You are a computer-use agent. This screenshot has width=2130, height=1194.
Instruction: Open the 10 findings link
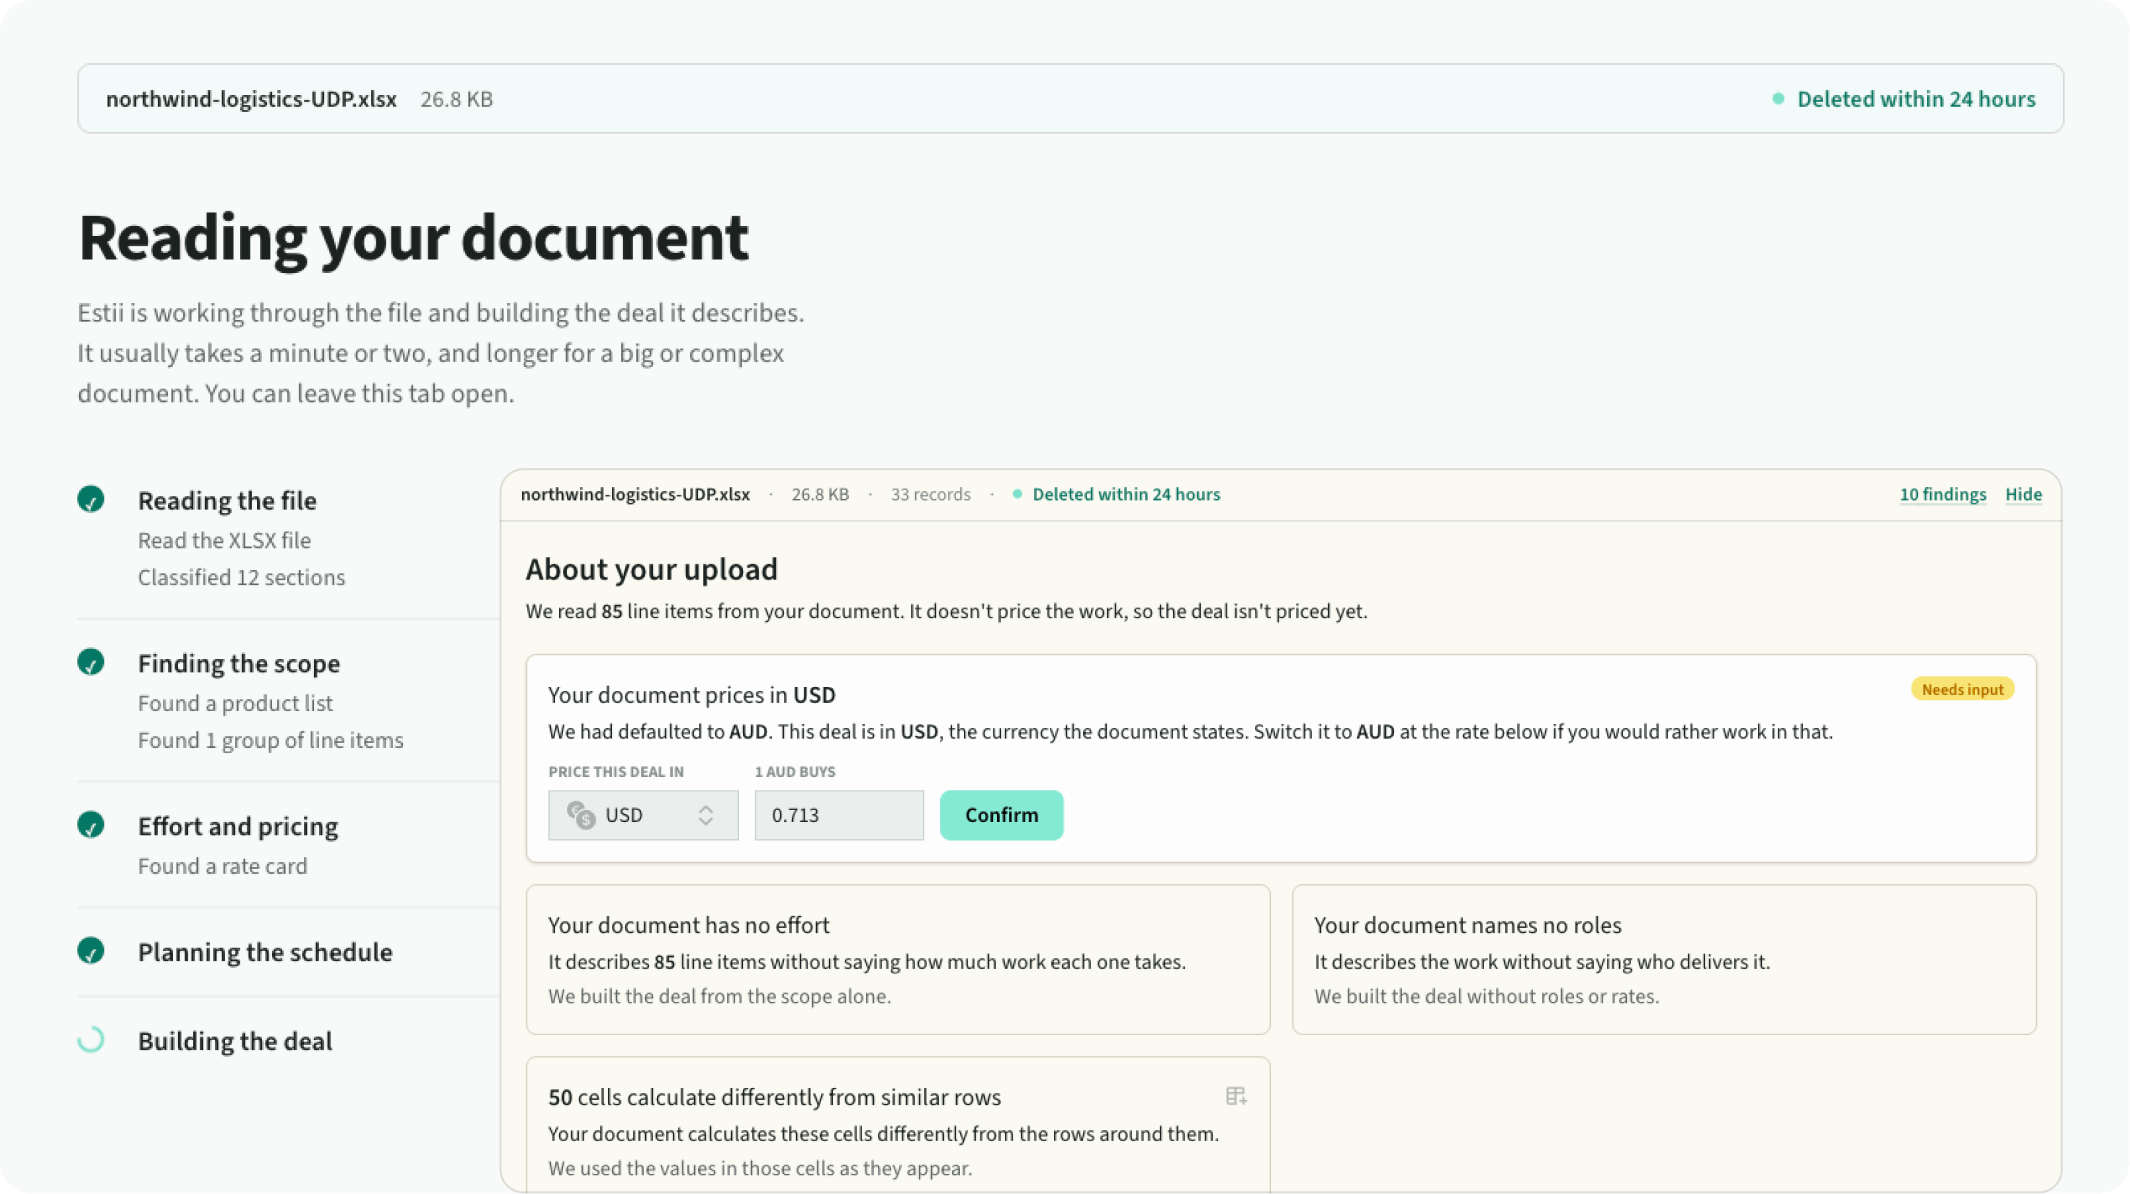click(x=1943, y=494)
